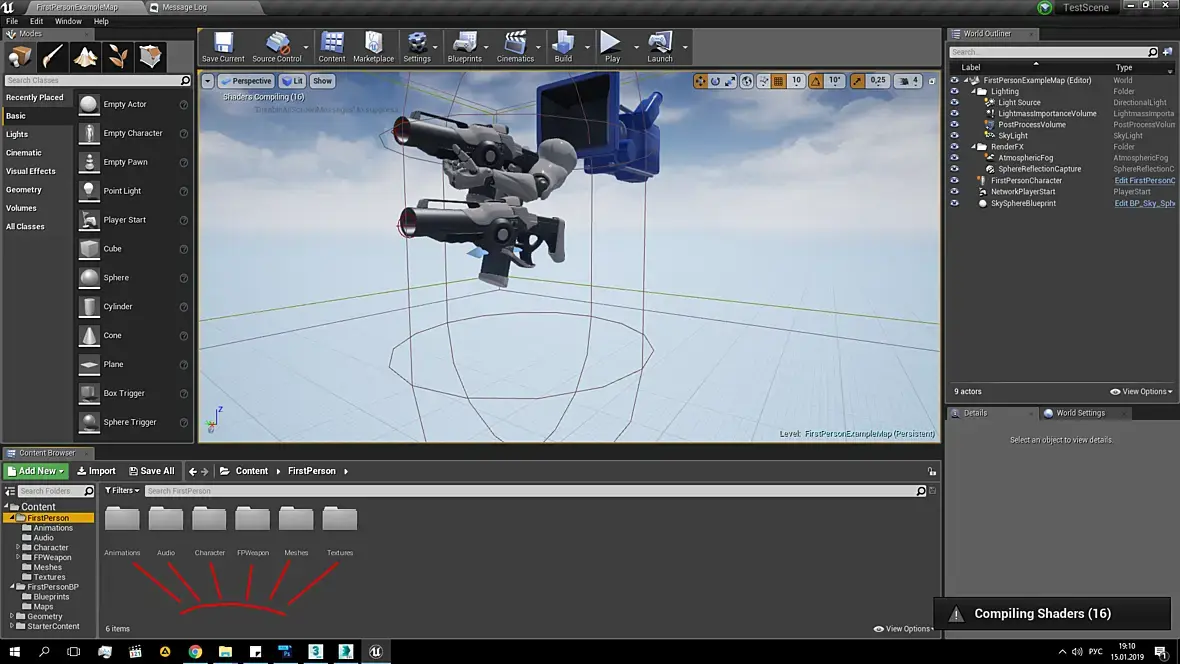The width and height of the screenshot is (1180, 664).
Task: Click the Cinematics toolbar icon
Action: (515, 46)
